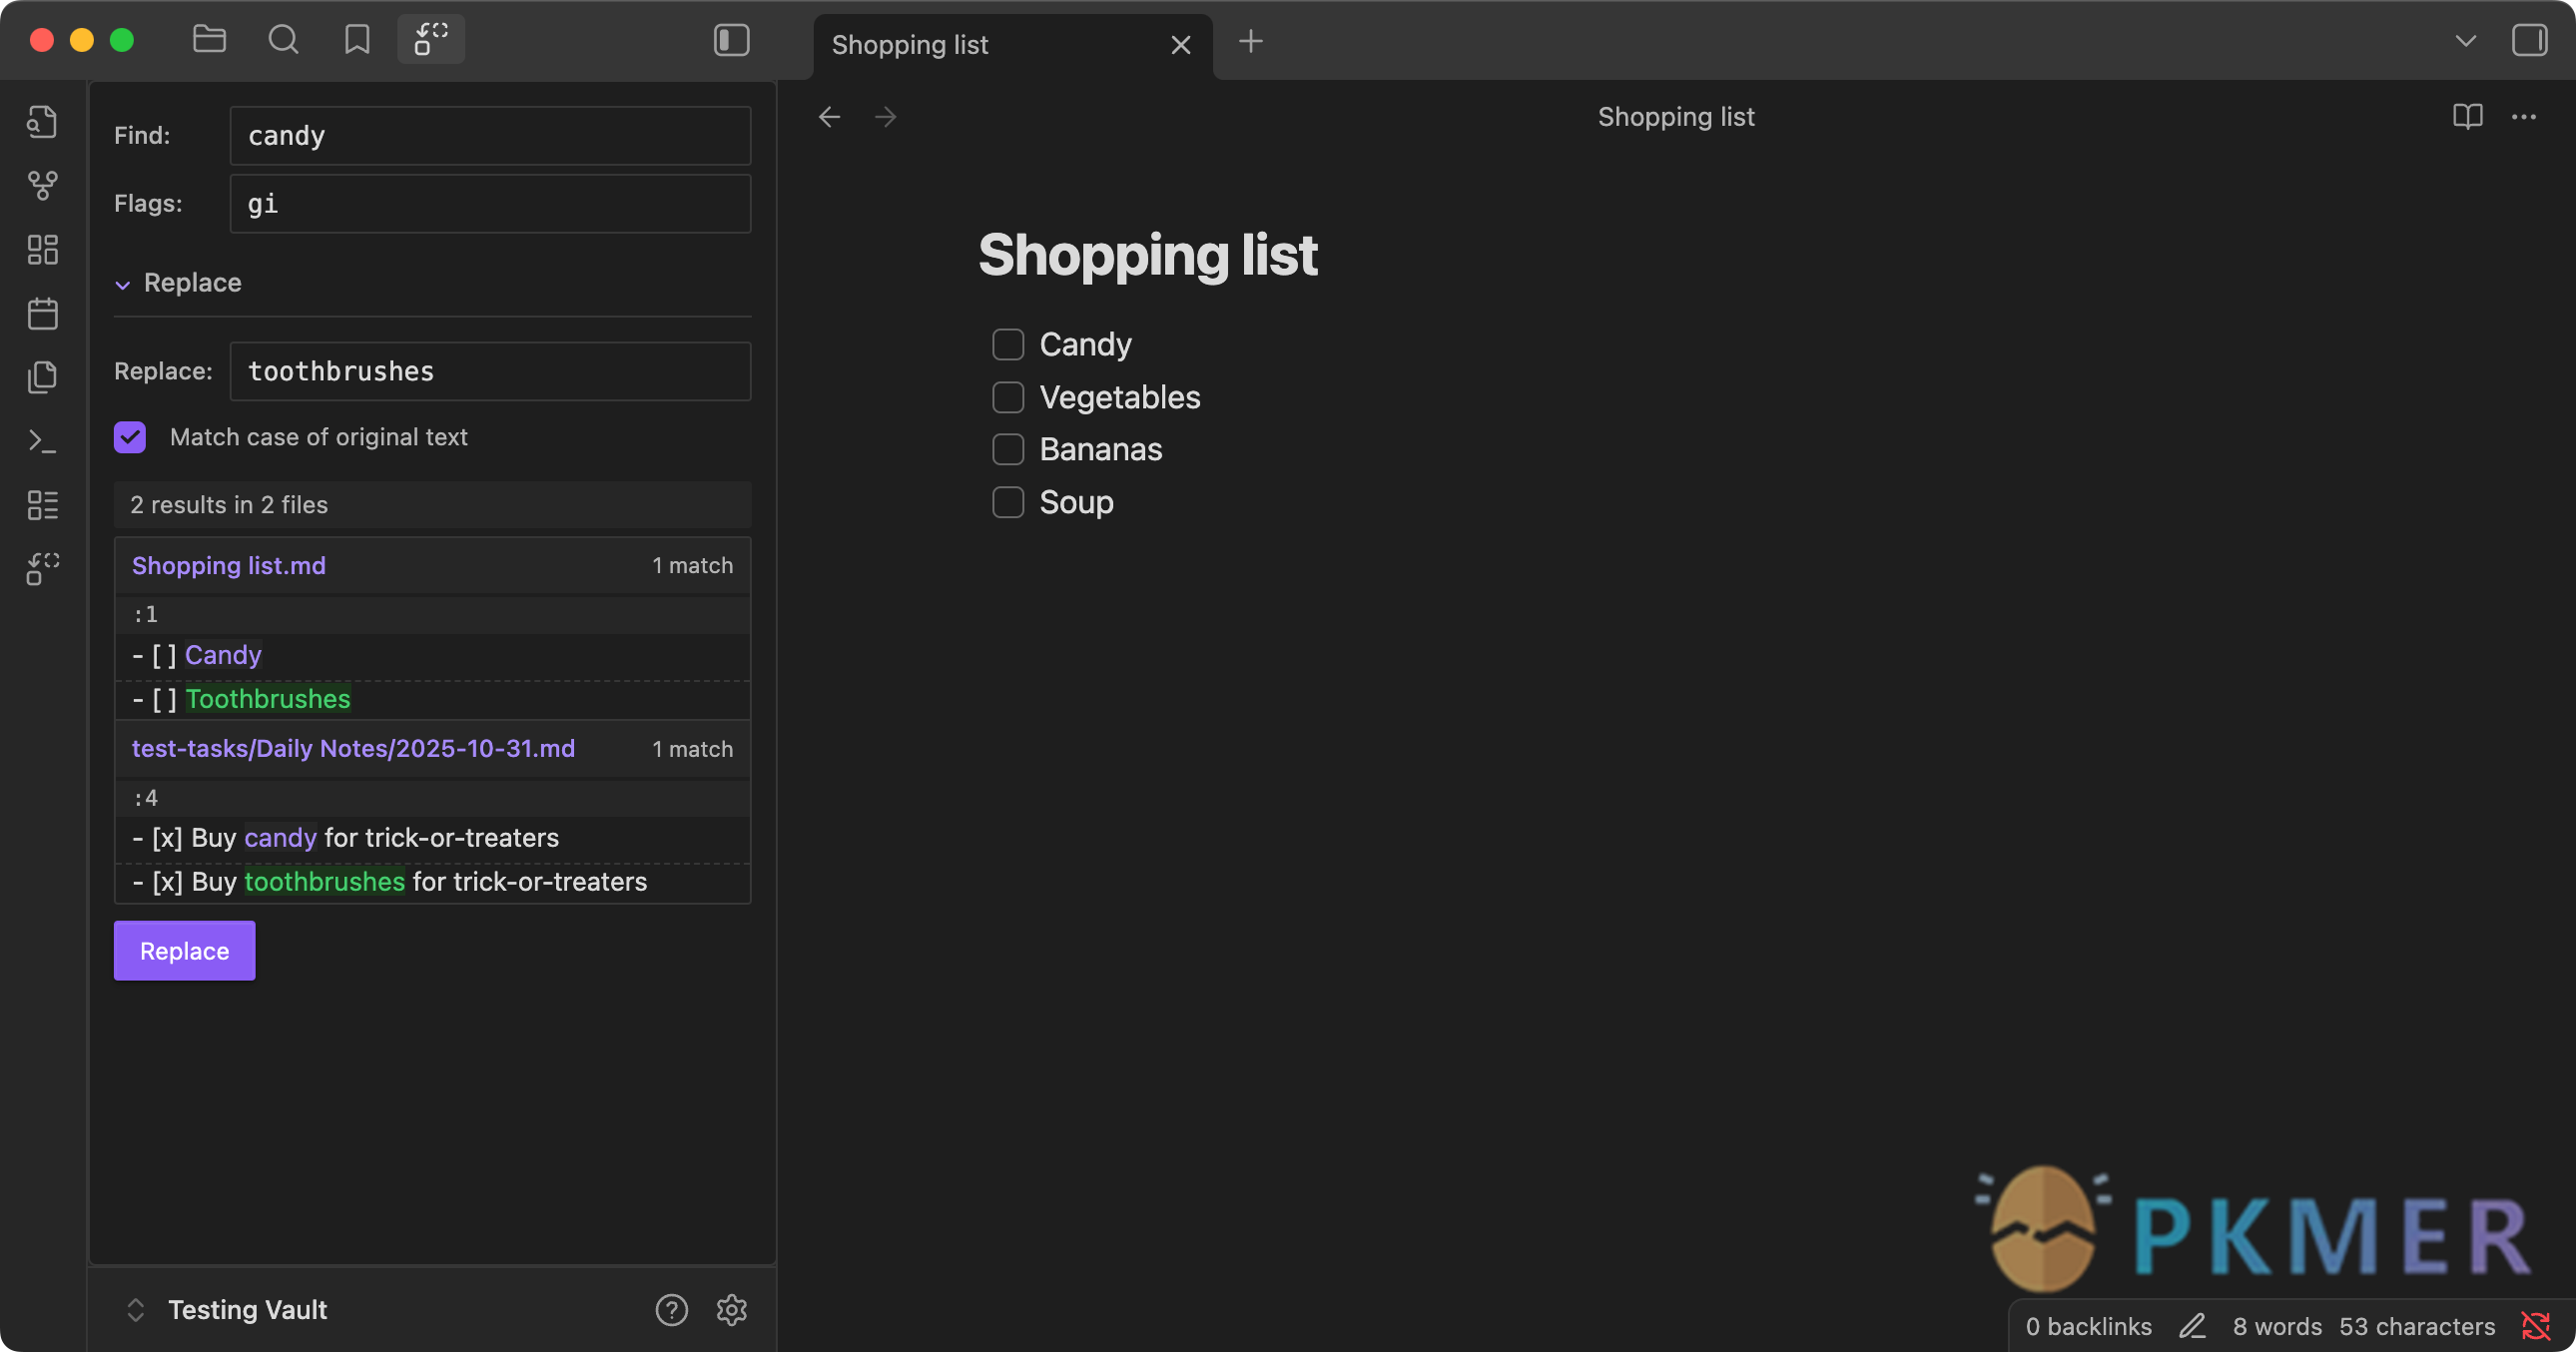This screenshot has height=1352, width=2576.
Task: Open test-tasks/Daily Notes/2025-10-31.md result
Action: (x=353, y=748)
